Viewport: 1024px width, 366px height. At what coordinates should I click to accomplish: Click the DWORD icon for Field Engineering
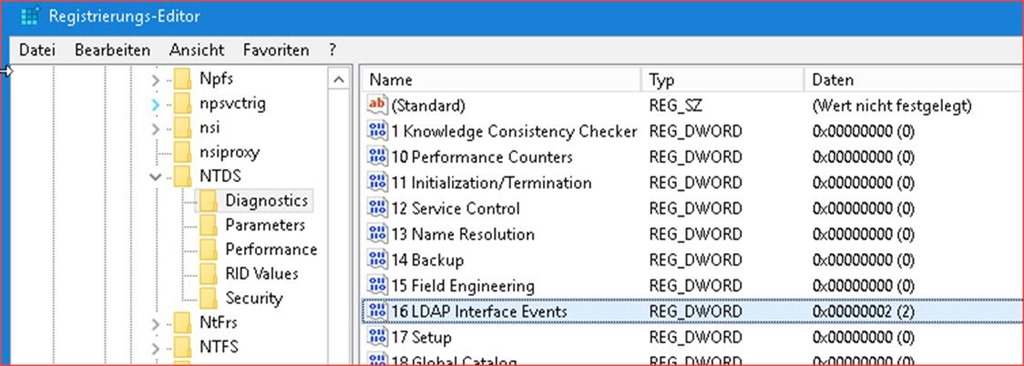tap(377, 286)
